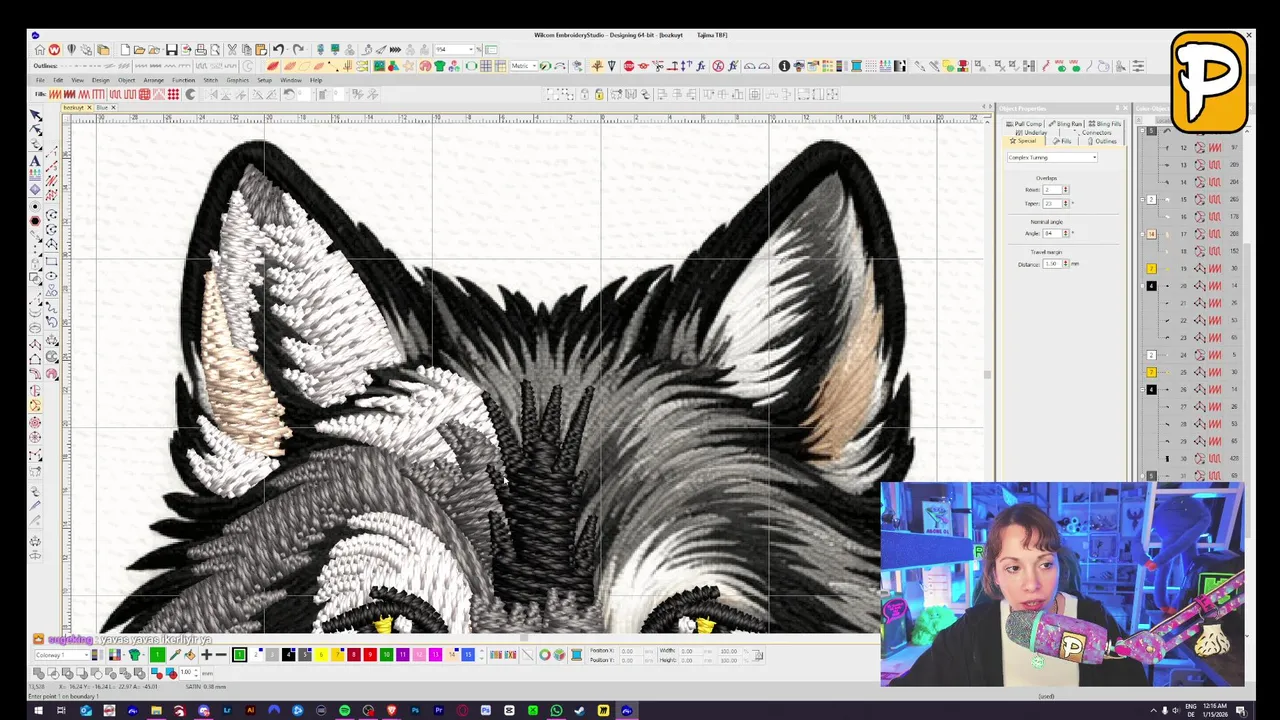
Task: Click the plus Add color icon
Action: [x=206, y=654]
